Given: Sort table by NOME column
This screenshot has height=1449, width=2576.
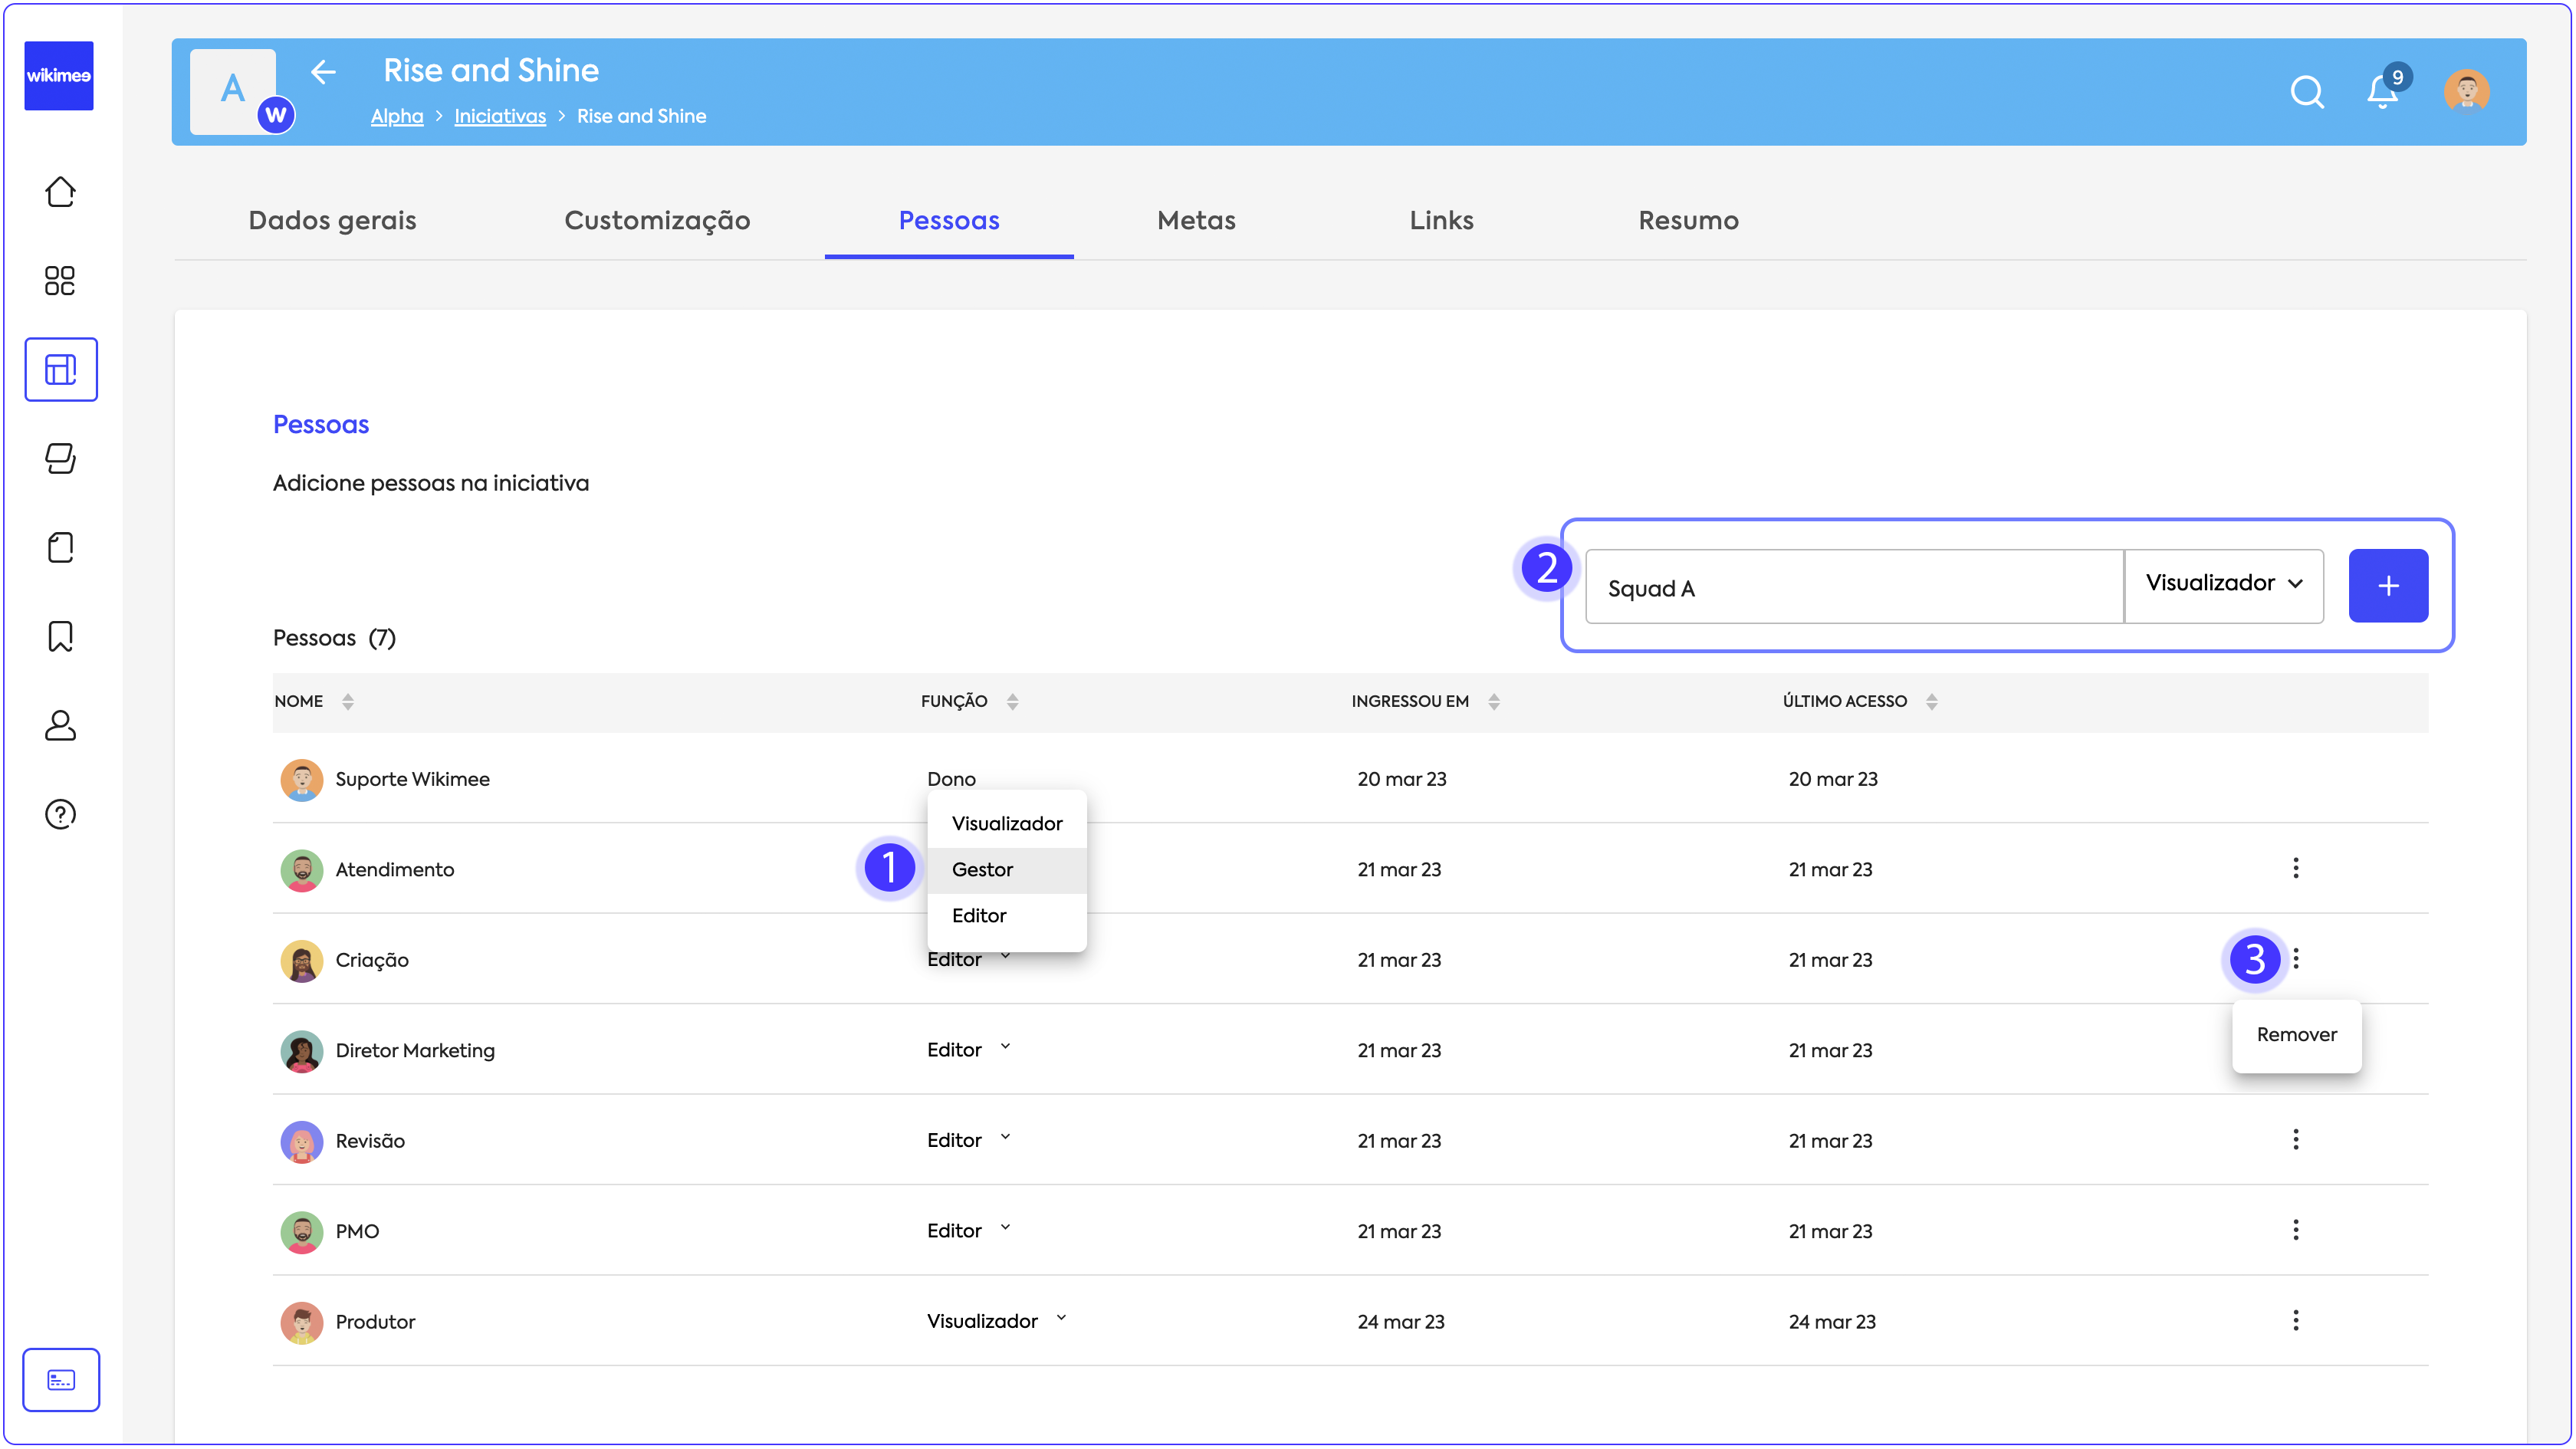Looking at the screenshot, I should (x=347, y=702).
